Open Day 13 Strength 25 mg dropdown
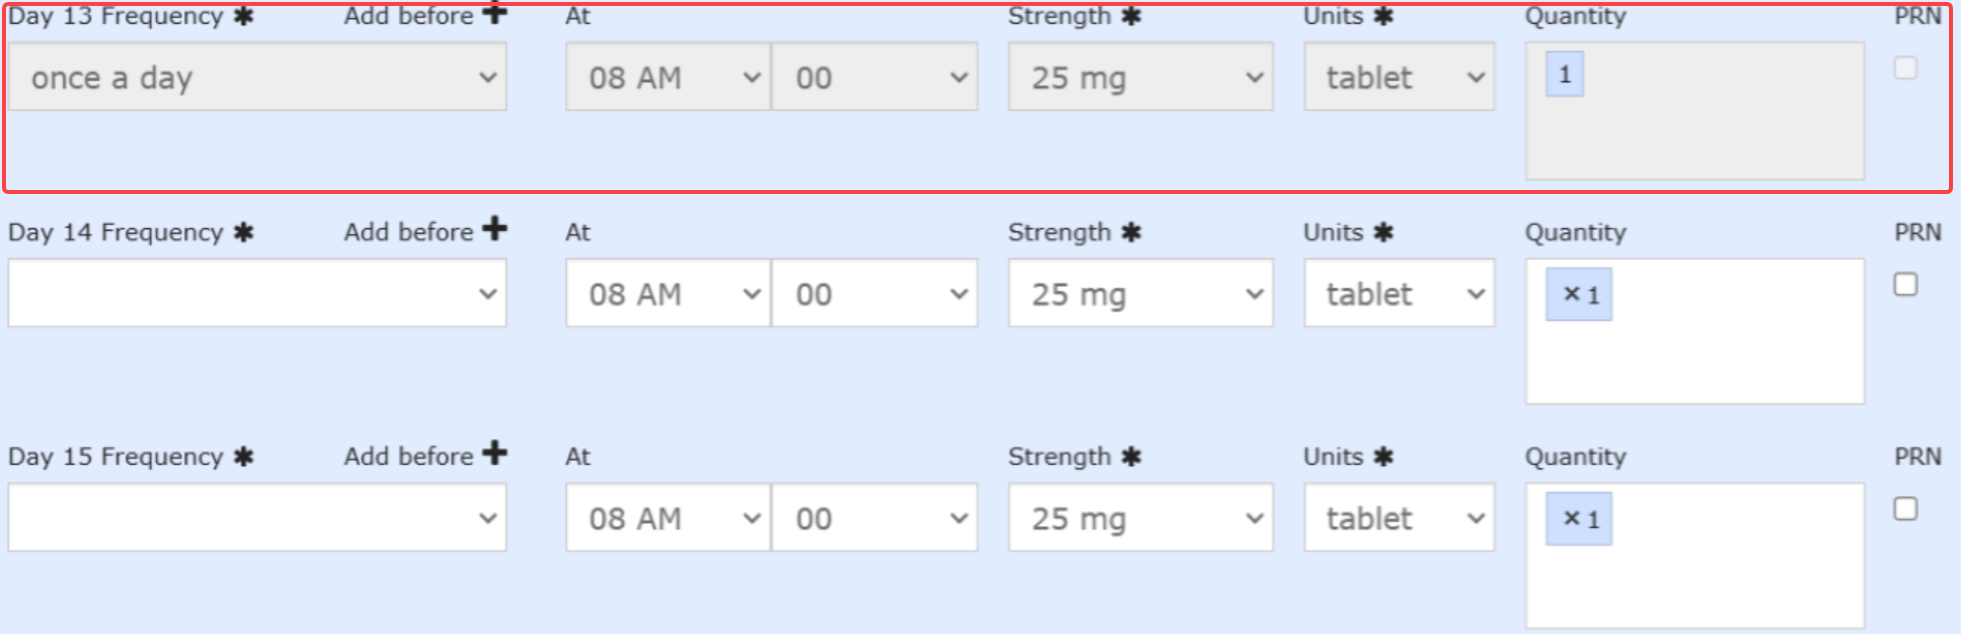1961x634 pixels. coord(1140,77)
